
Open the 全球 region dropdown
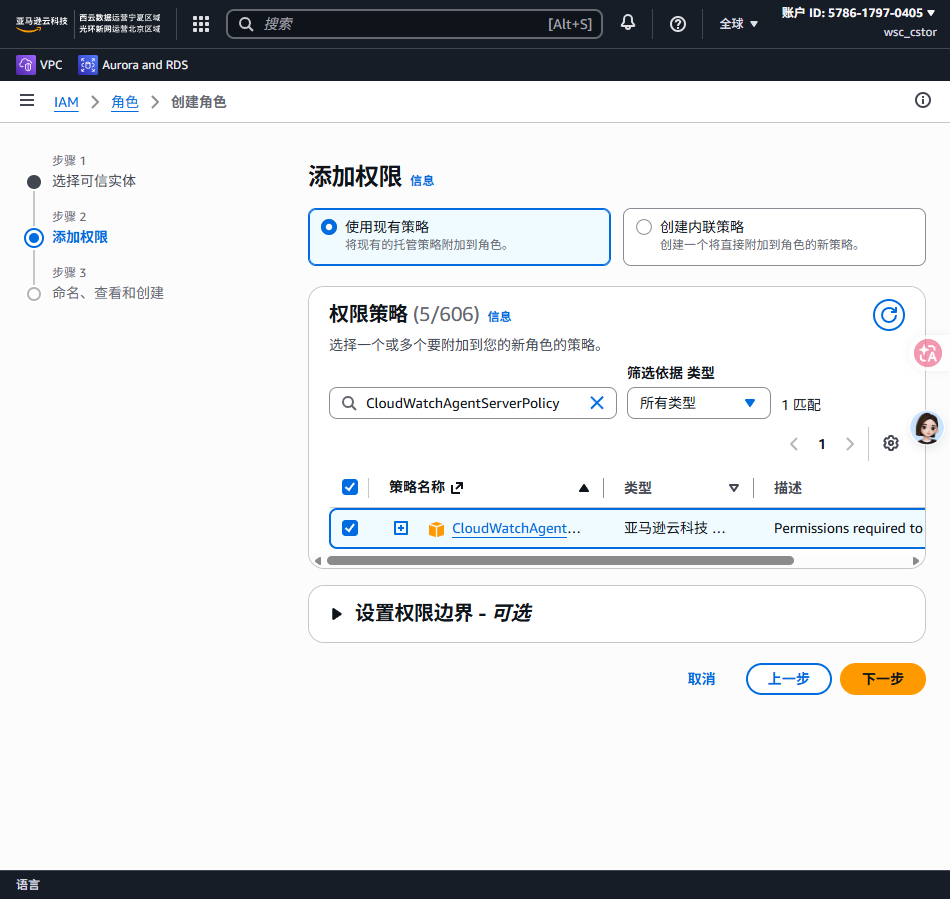pos(738,24)
